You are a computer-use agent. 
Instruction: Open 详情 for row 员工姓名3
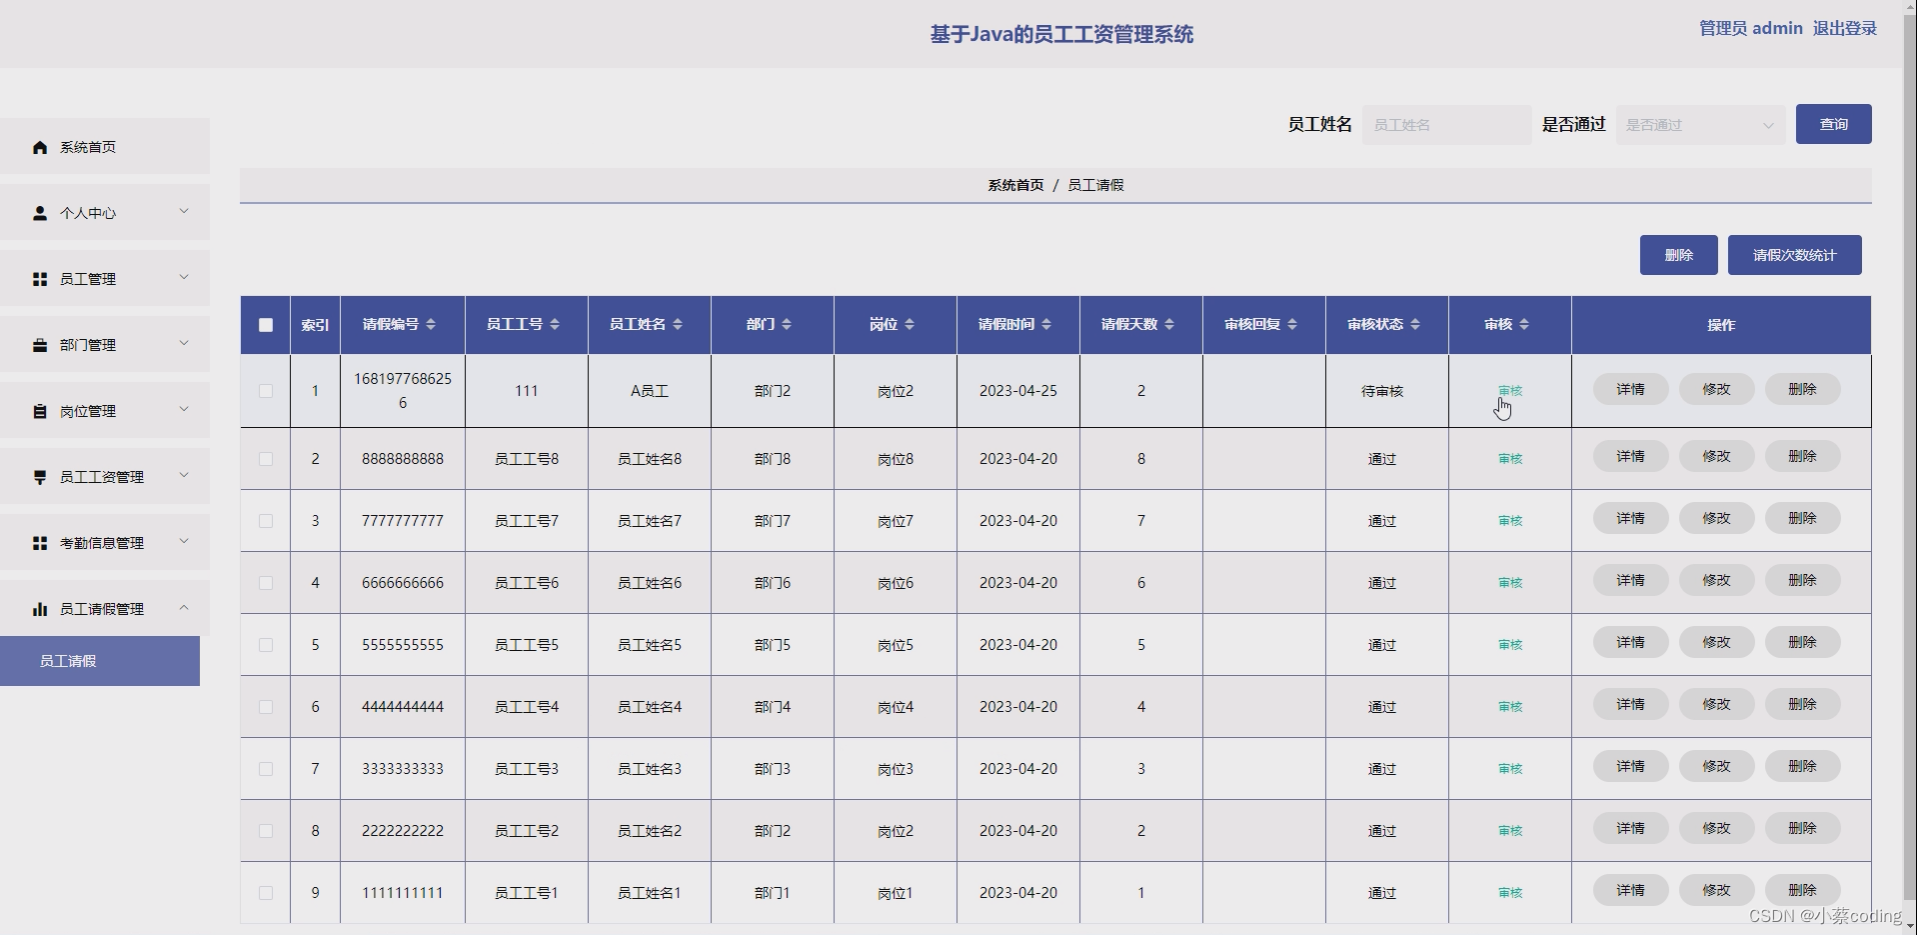(1630, 766)
